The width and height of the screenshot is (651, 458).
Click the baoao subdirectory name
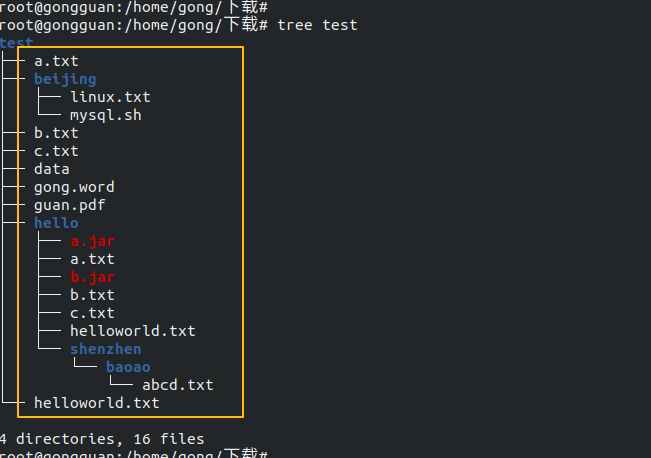(x=128, y=367)
